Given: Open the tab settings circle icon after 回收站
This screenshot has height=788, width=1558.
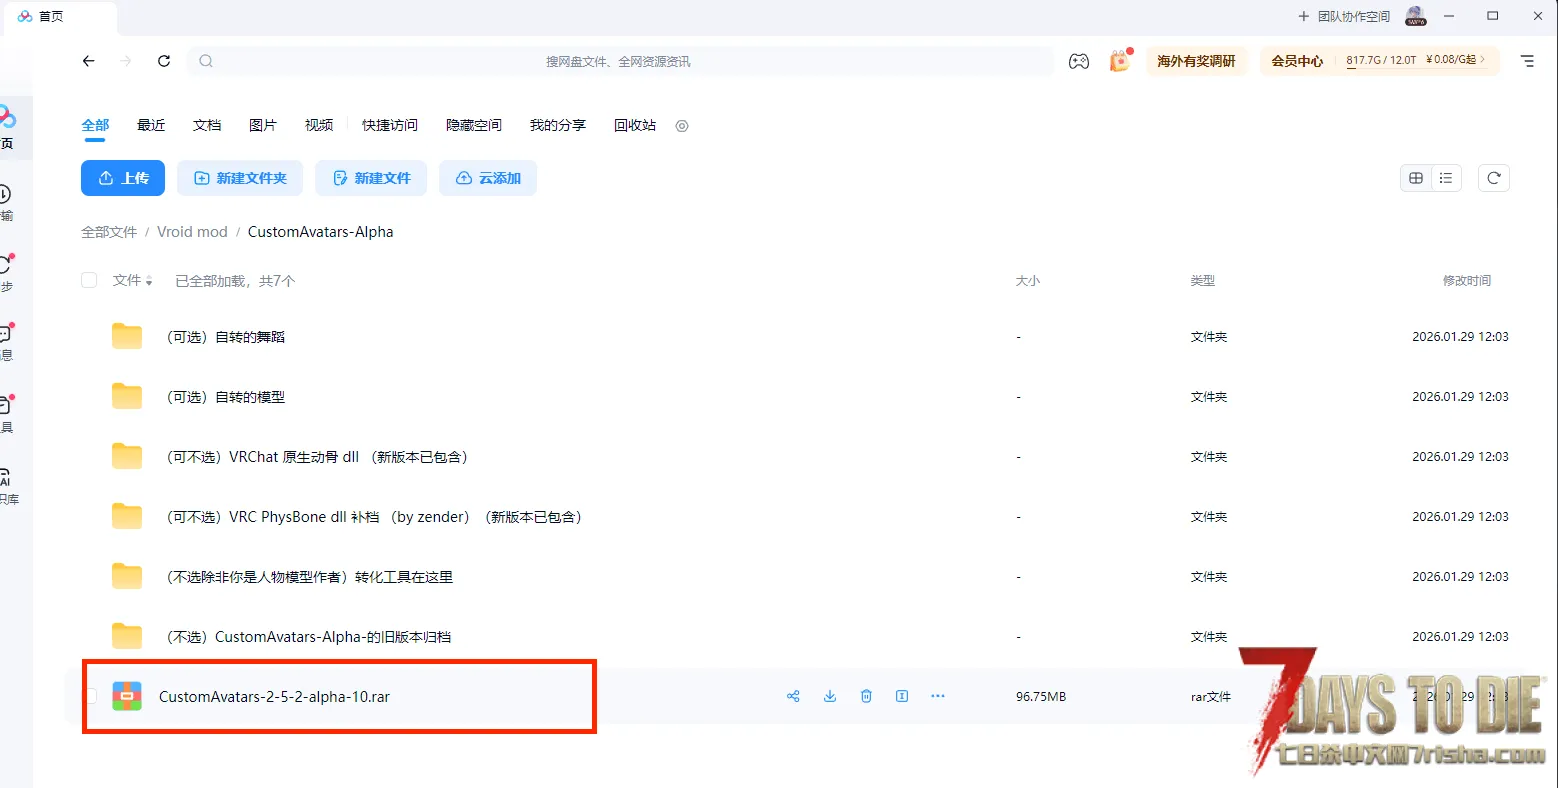Looking at the screenshot, I should 682,126.
